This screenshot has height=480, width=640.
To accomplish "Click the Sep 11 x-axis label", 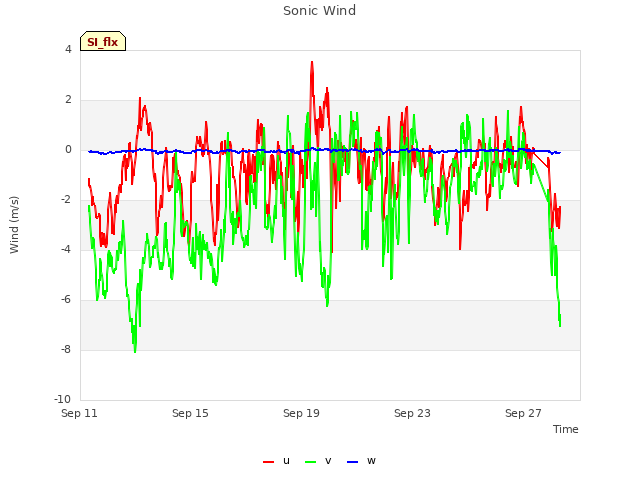I will click(x=79, y=413).
